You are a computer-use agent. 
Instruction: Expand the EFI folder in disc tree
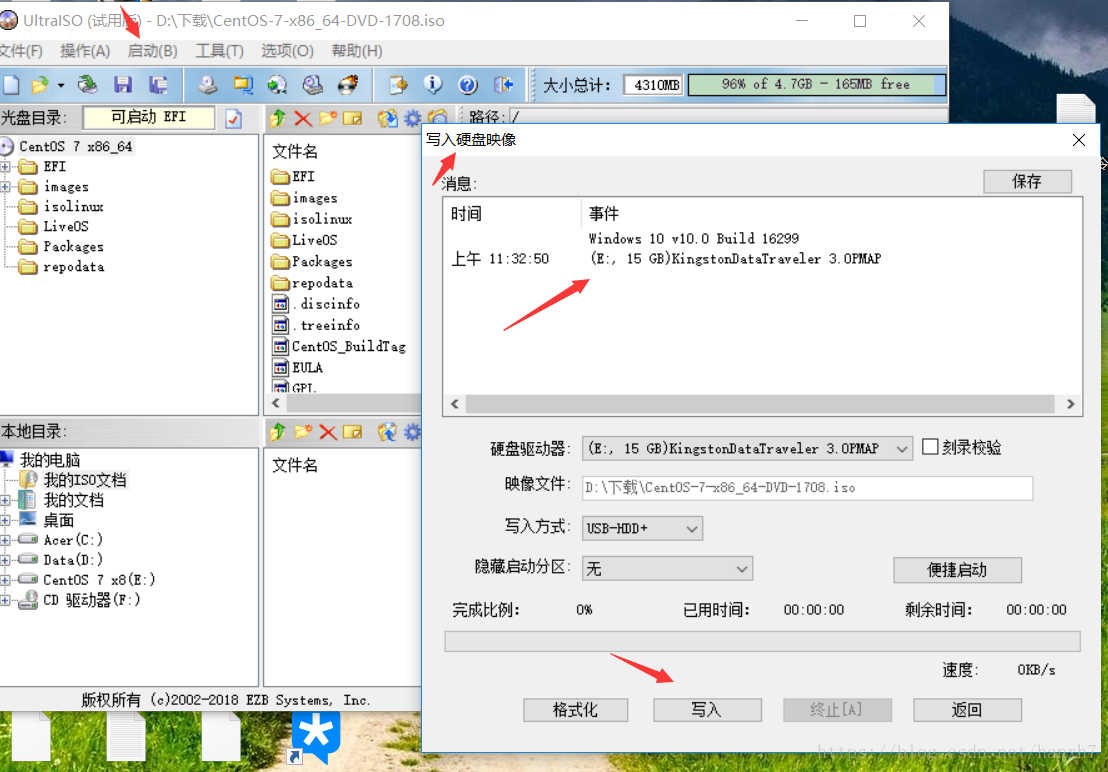[x=5, y=167]
